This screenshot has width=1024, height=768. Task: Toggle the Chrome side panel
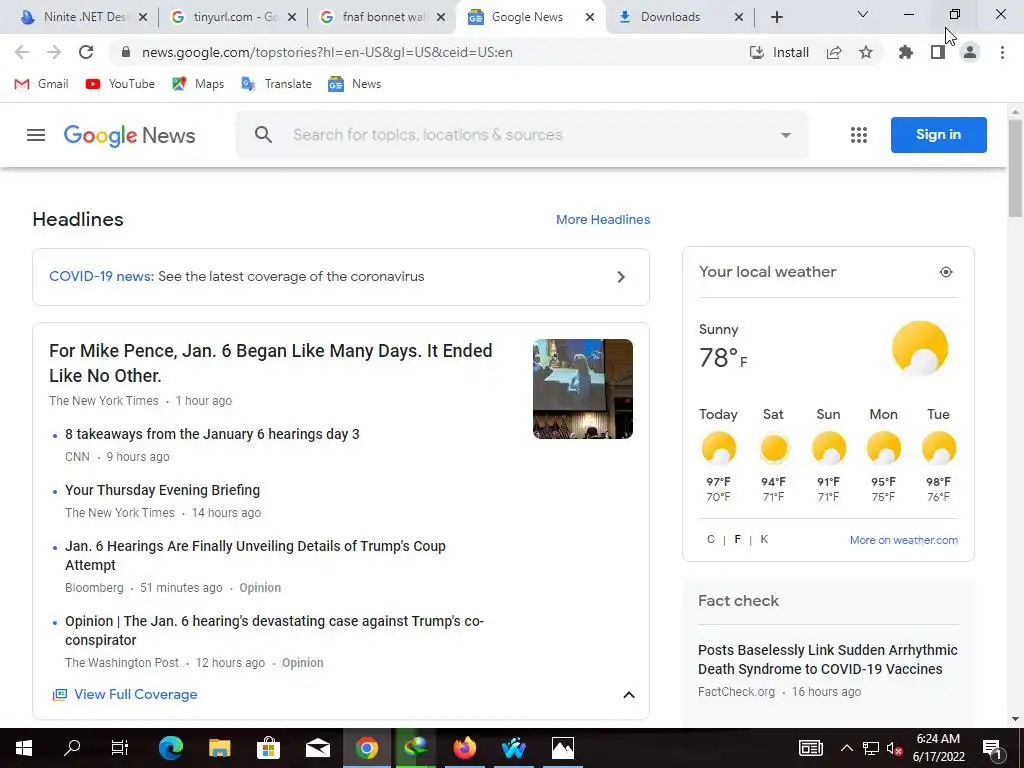[x=938, y=52]
